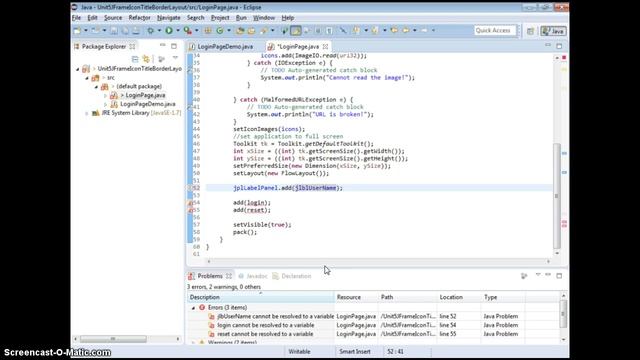Open the Problems view menu dropdown
Viewport: 640px width, 360px height.
coord(538,275)
